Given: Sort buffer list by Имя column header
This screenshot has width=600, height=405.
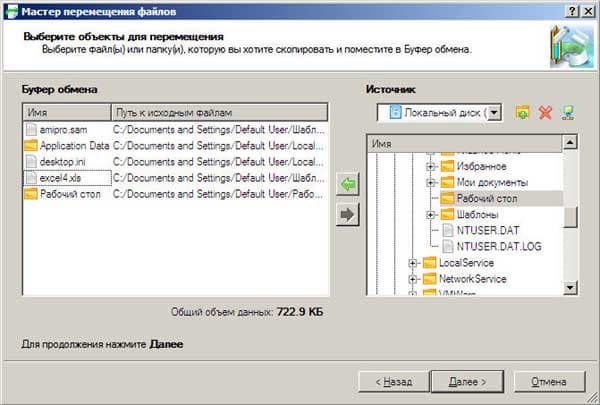Looking at the screenshot, I should coord(67,113).
